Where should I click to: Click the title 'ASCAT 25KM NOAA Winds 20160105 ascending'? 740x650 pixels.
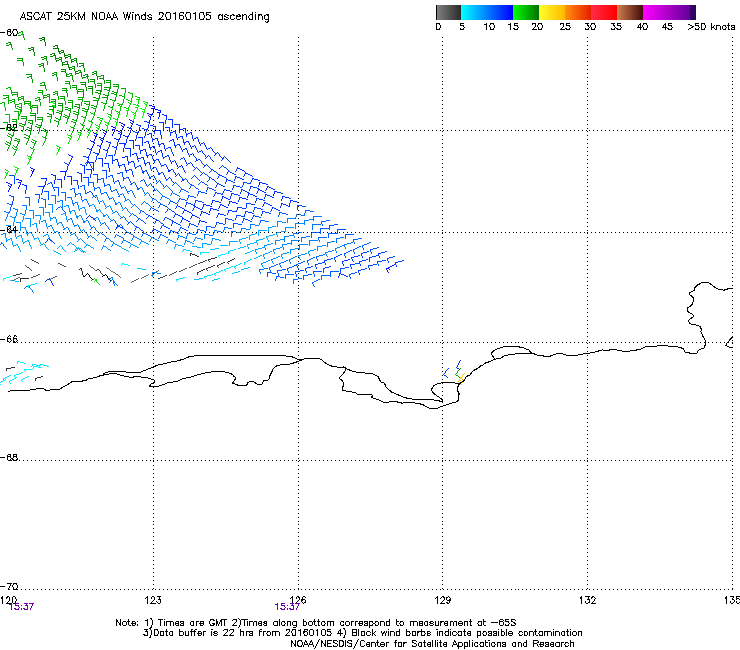tap(144, 17)
